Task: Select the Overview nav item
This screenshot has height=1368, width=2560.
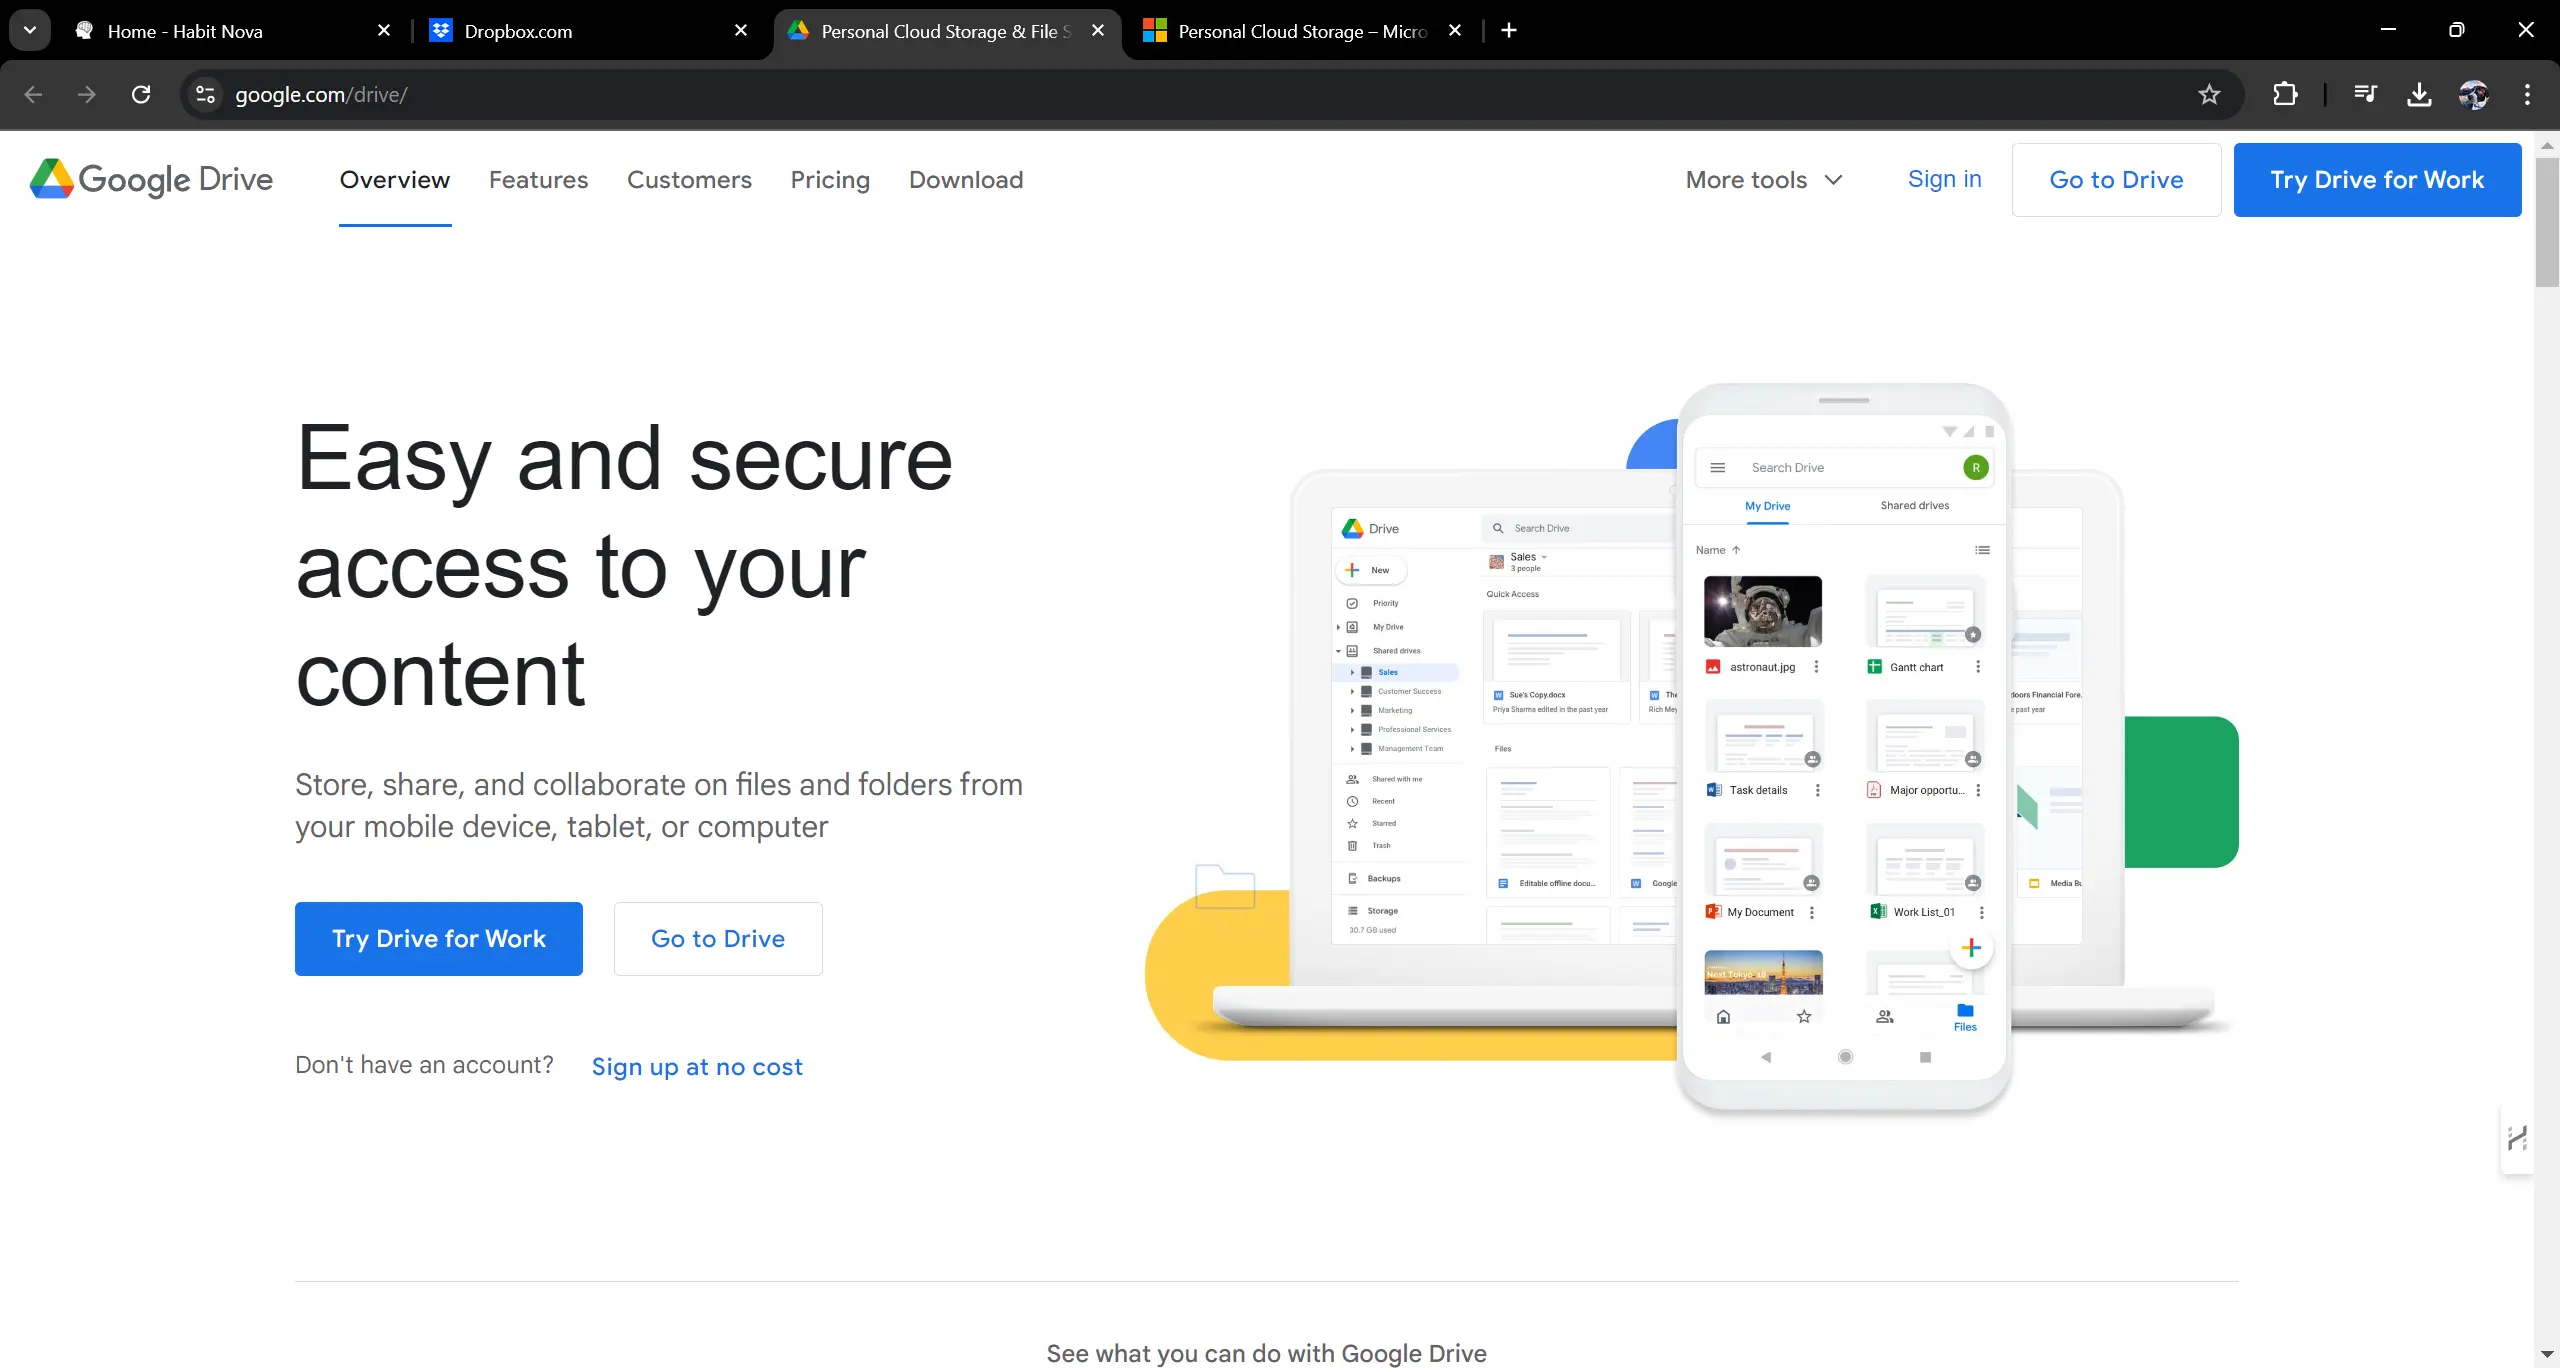Action: [395, 180]
